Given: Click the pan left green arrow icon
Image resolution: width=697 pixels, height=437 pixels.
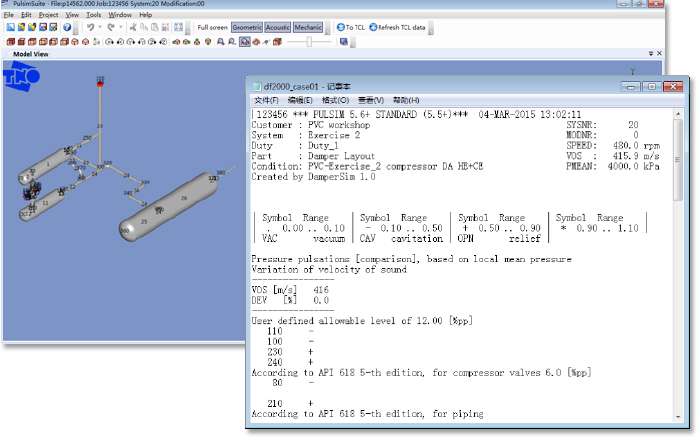Looking at the screenshot, I should click(176, 42).
